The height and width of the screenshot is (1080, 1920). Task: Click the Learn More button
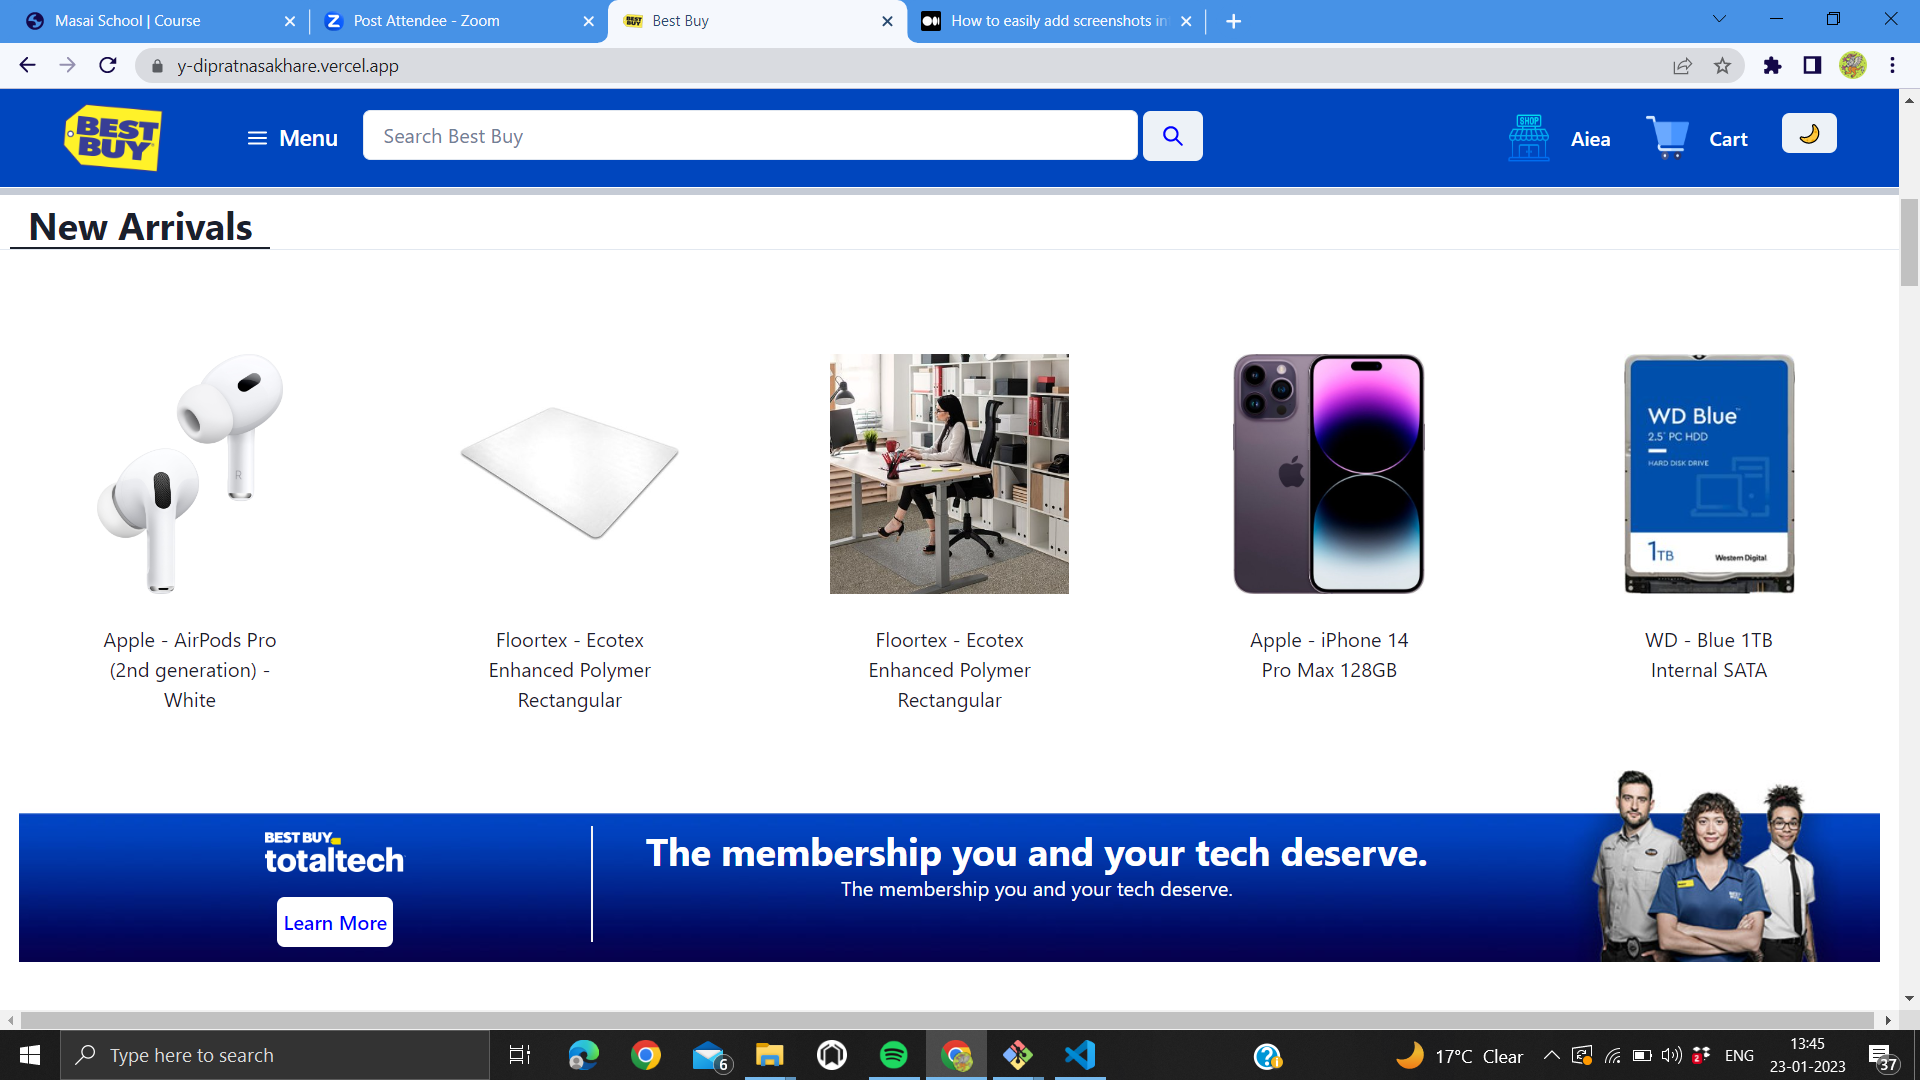[334, 922]
